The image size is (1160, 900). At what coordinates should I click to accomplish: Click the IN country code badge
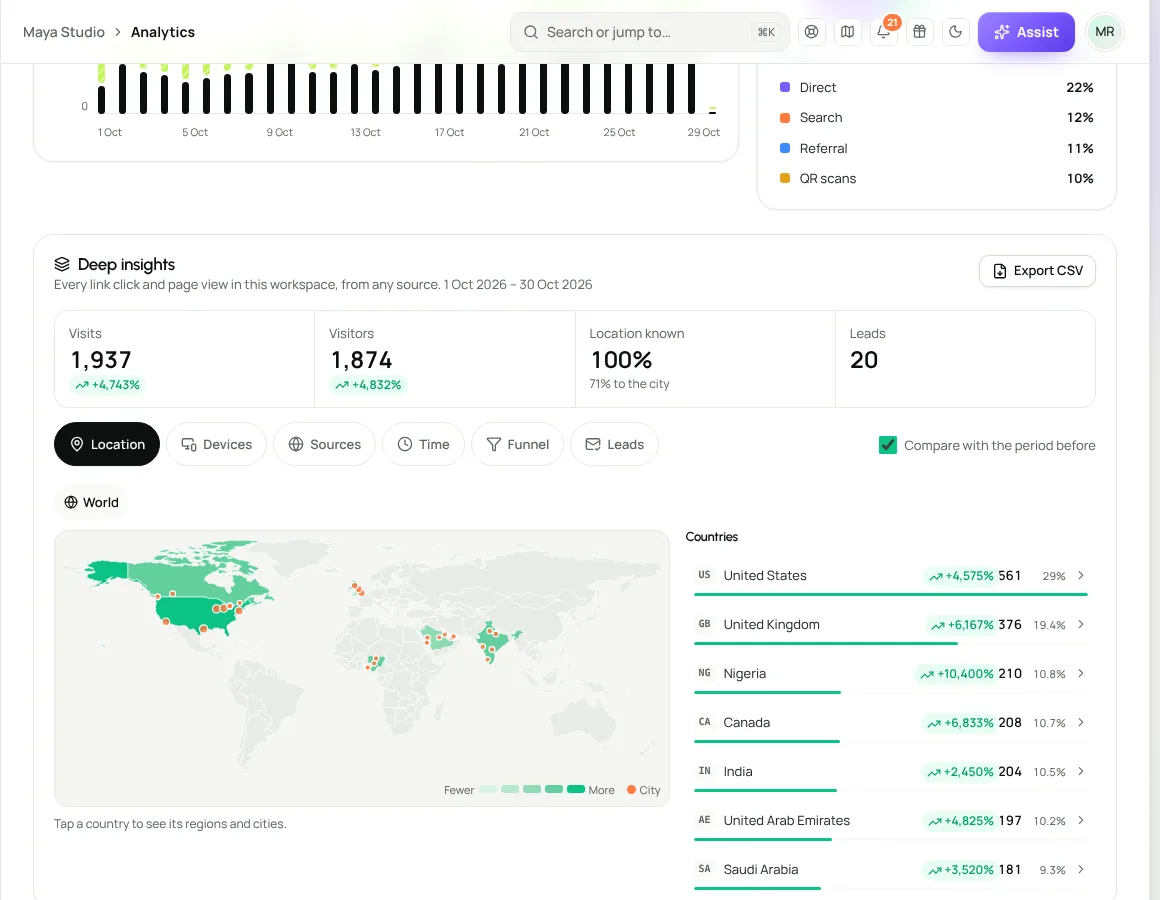[704, 771]
